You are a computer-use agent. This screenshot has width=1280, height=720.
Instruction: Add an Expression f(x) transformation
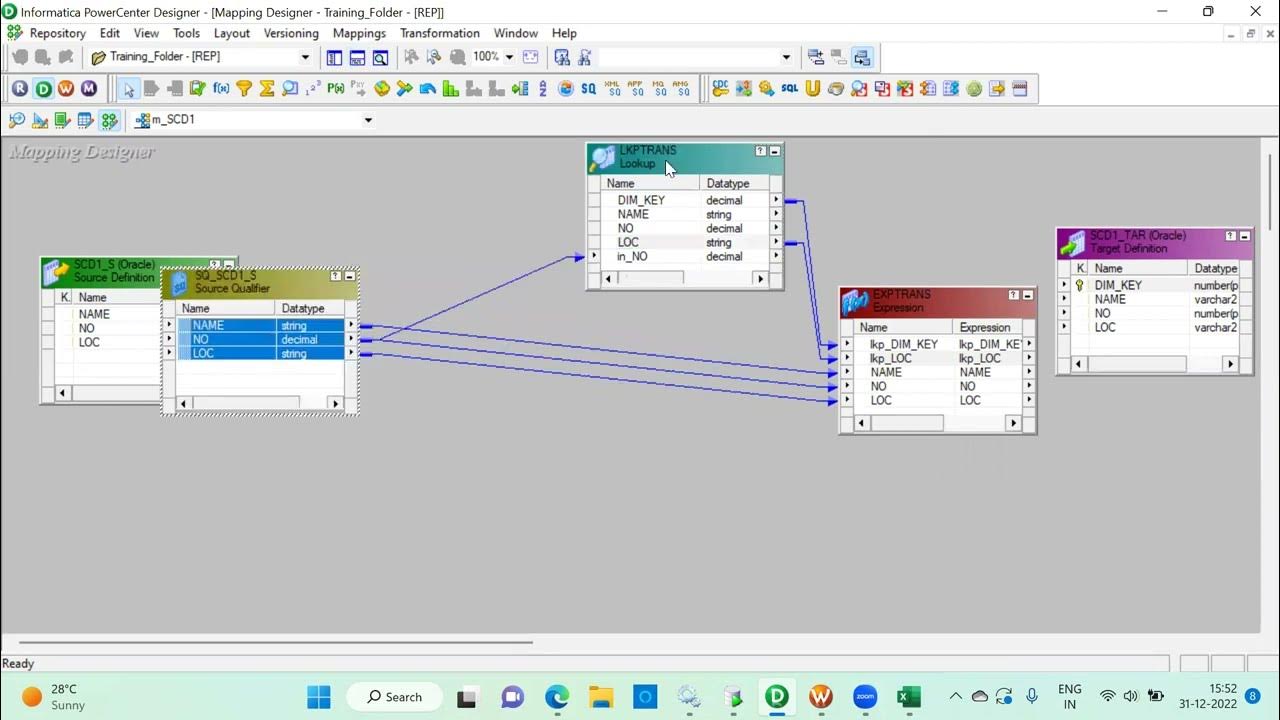click(221, 89)
